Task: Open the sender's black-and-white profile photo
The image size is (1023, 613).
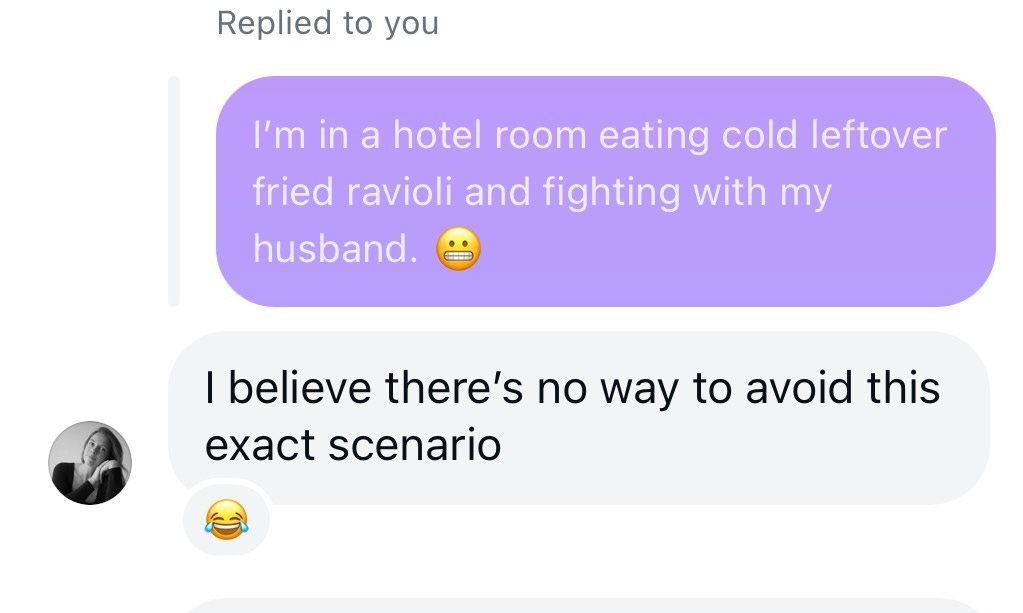Action: (90, 462)
